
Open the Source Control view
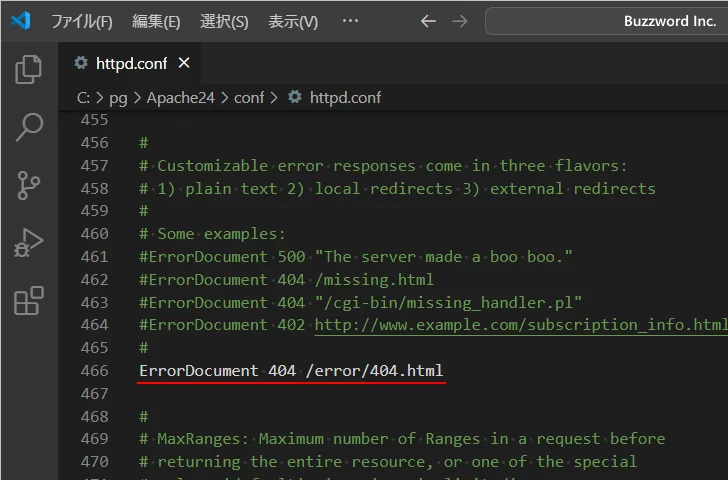click(x=29, y=185)
